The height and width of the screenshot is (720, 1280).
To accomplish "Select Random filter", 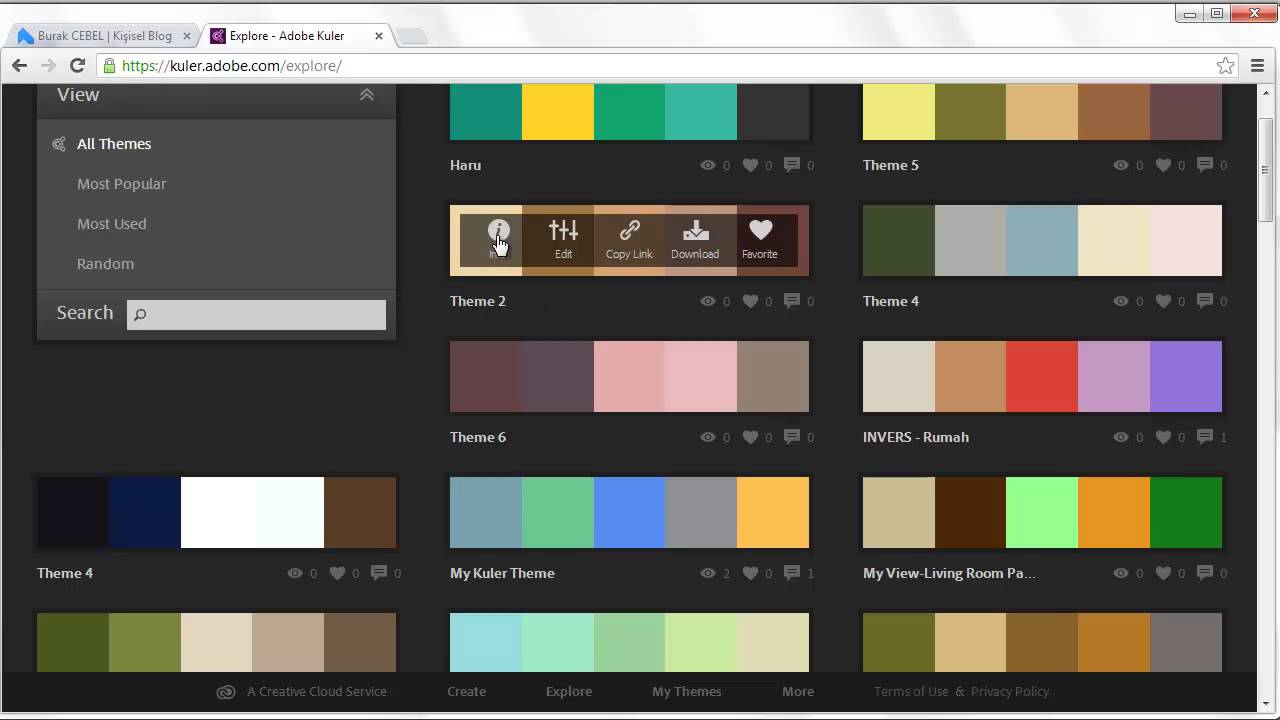I will [x=105, y=264].
